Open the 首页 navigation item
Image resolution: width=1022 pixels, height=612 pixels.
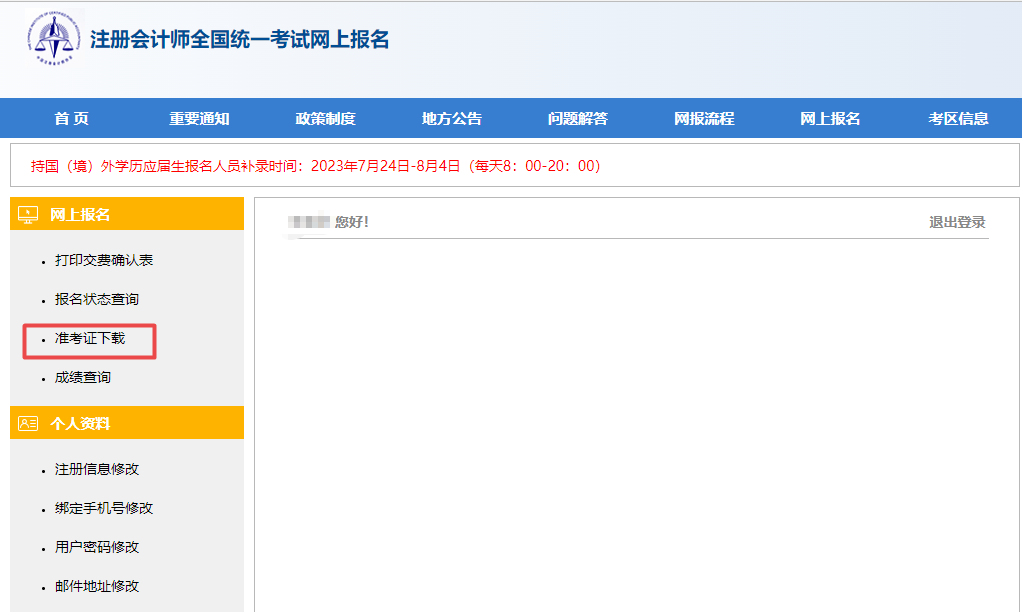point(71,119)
